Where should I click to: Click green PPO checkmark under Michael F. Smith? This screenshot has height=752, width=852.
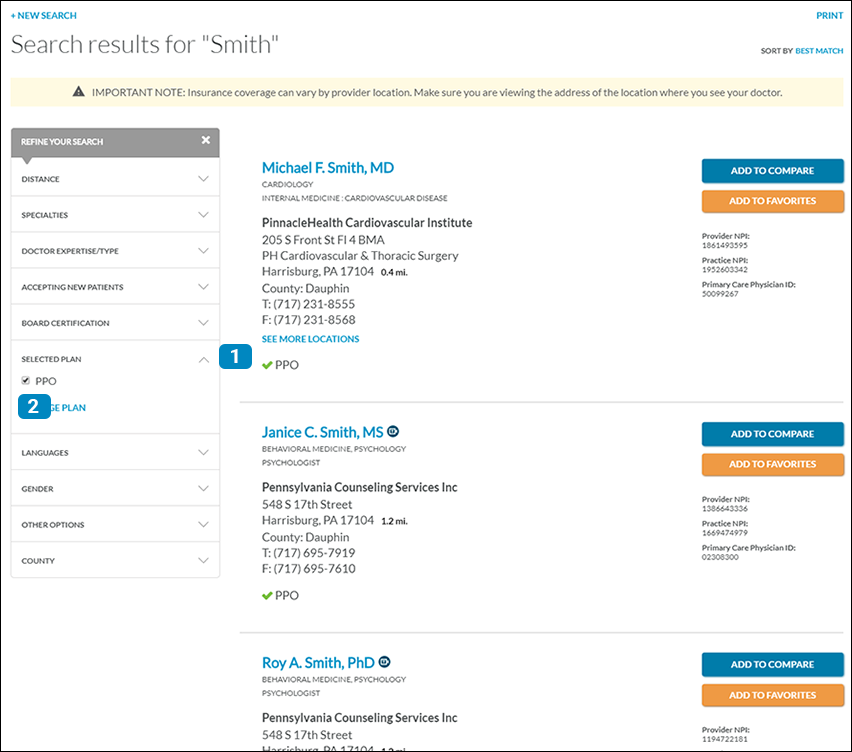point(267,365)
